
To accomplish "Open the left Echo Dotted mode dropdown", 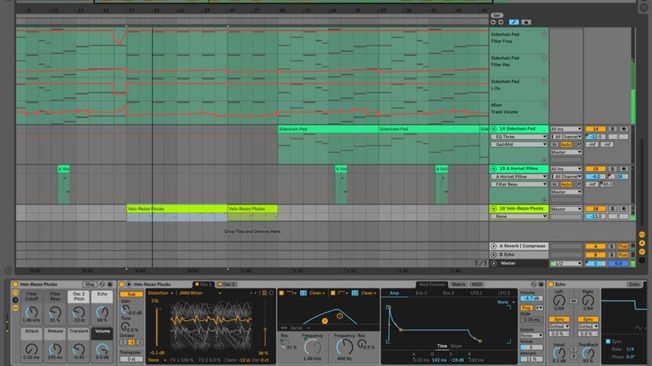I will coord(558,326).
